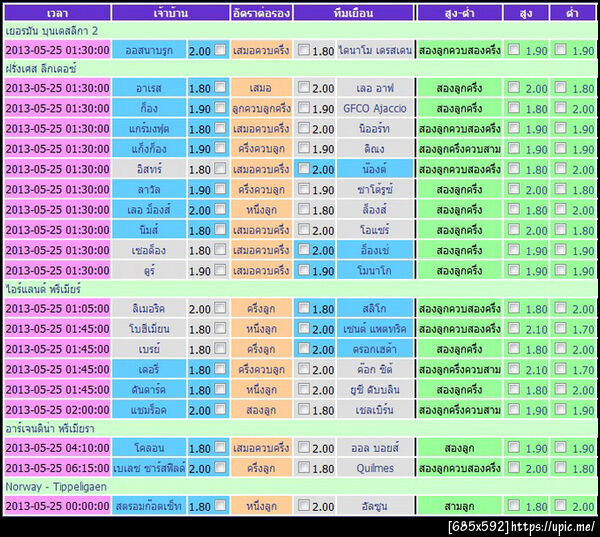Click the time cell '2013-05-25 00:00:00'

[x=57, y=506]
